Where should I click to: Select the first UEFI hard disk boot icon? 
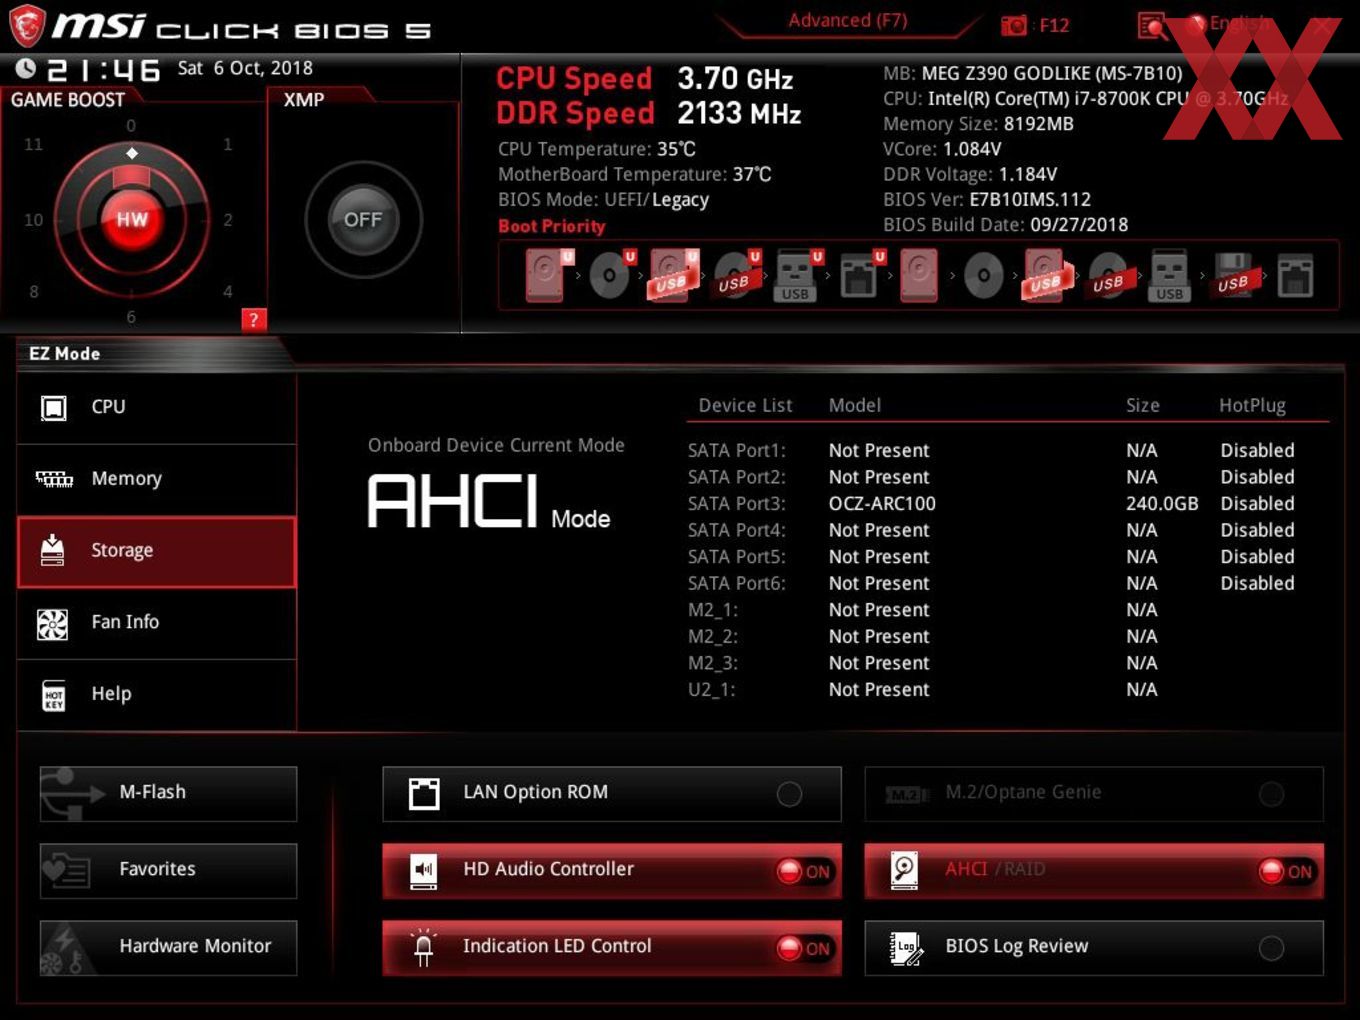coord(547,275)
